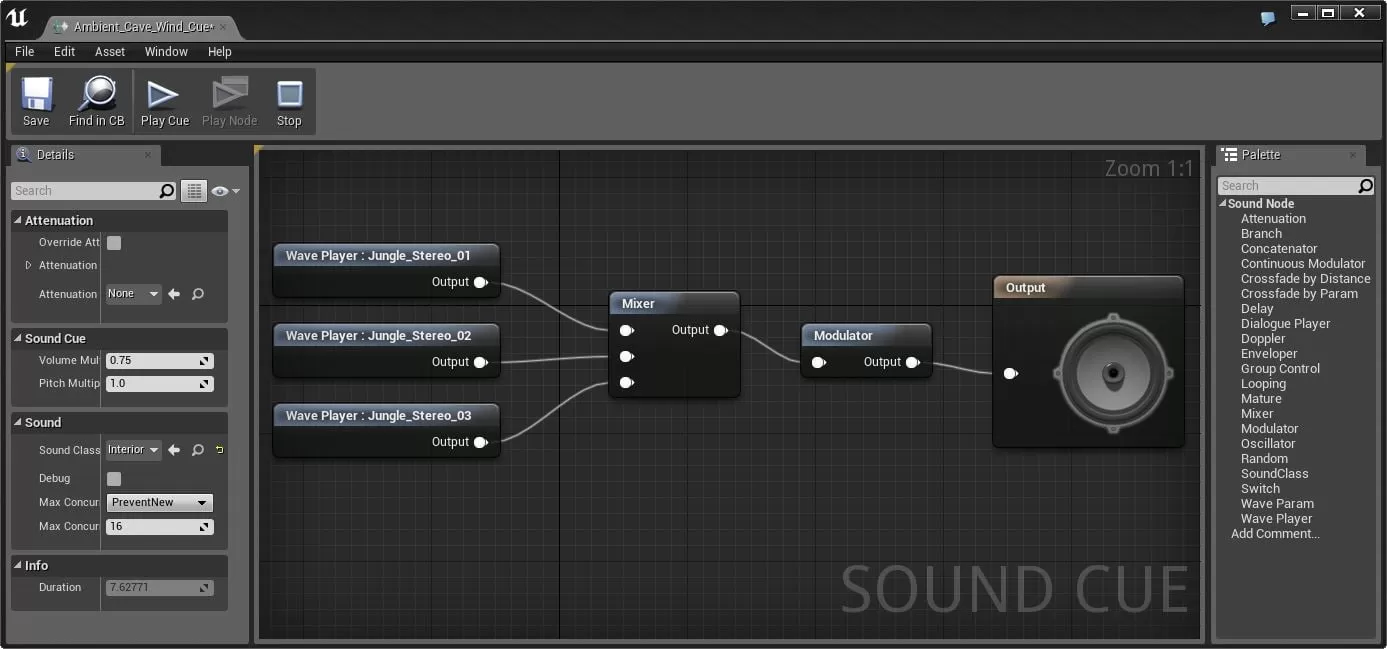Screen dimensions: 1387x649
Task: Open the Asset menu
Action: [x=110, y=51]
